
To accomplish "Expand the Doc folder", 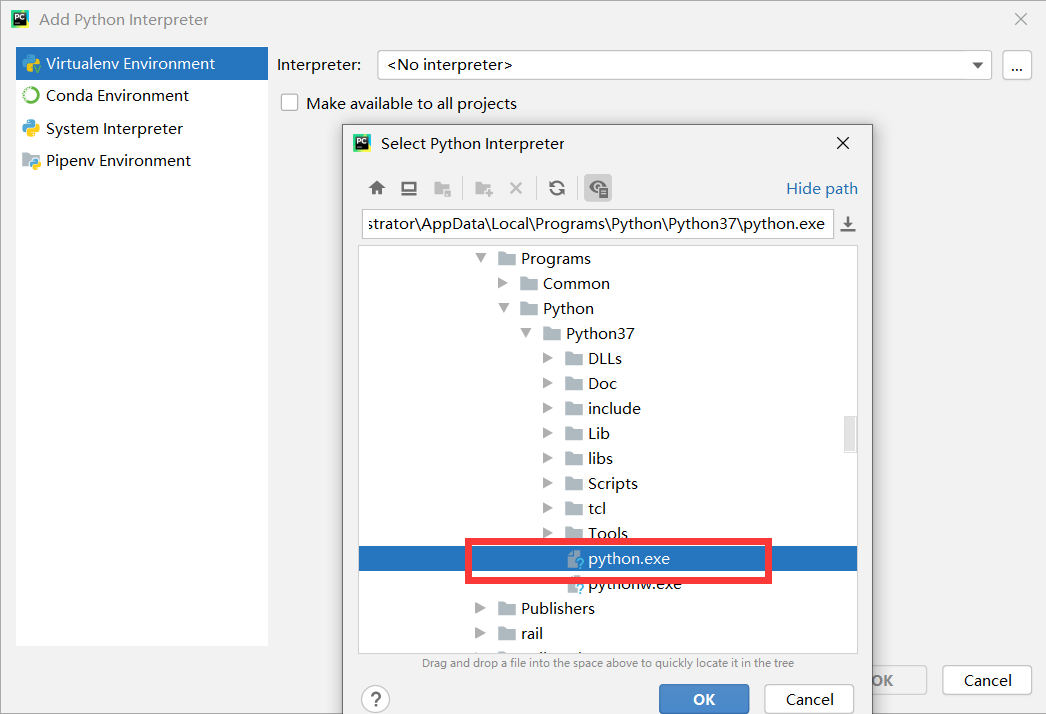I will point(548,383).
